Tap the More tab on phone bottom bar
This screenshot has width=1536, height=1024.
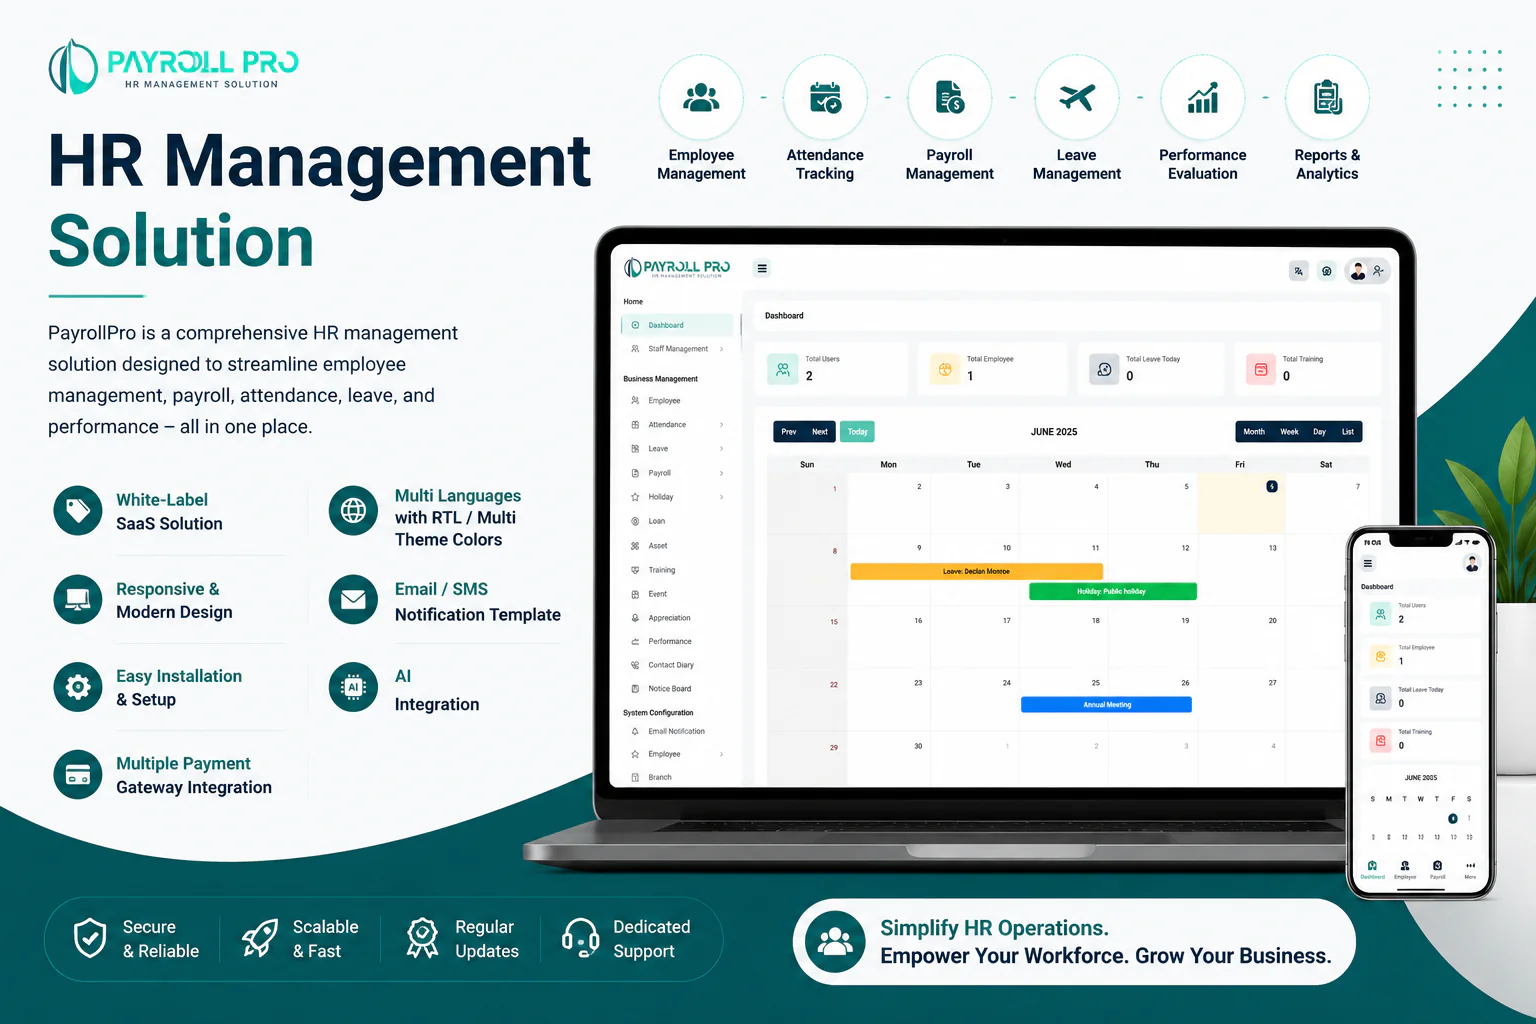coord(1470,869)
